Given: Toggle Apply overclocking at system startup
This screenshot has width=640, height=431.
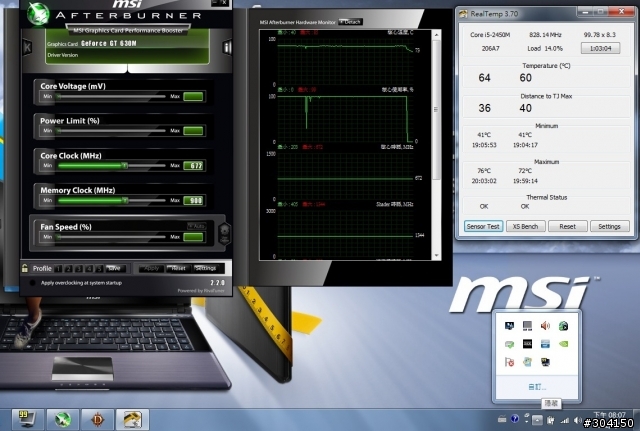Looking at the screenshot, I should 32,283.
